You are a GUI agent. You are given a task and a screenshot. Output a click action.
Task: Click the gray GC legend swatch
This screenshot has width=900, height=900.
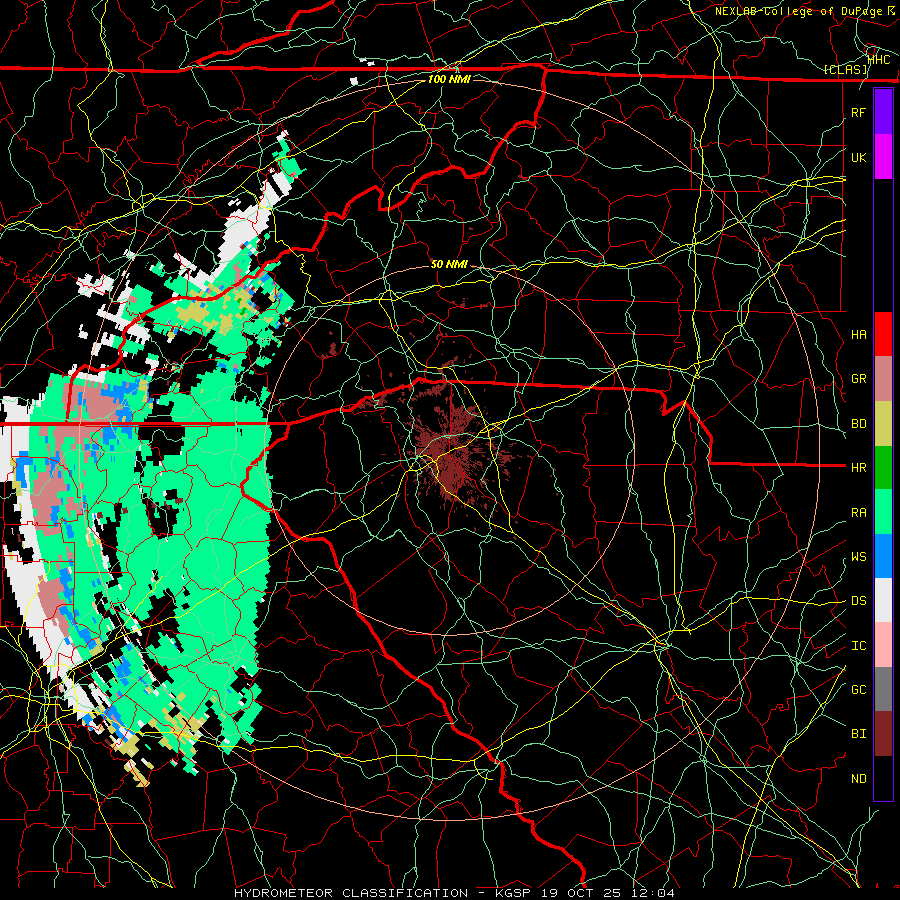tap(883, 689)
